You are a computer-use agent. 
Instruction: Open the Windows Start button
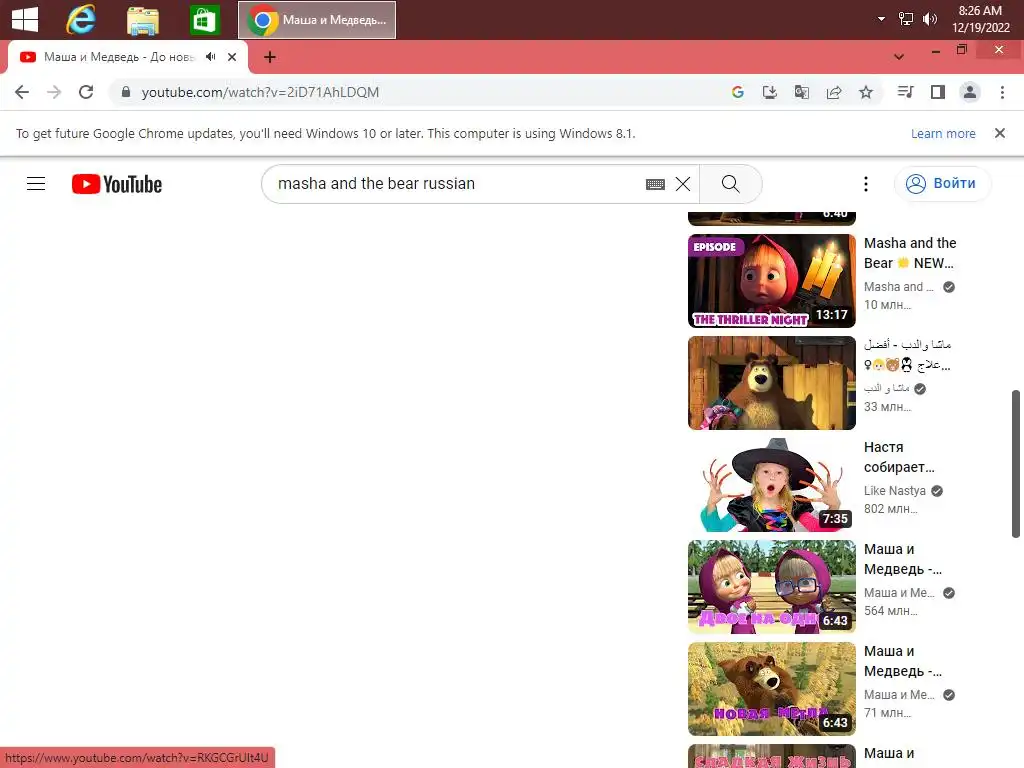25,20
